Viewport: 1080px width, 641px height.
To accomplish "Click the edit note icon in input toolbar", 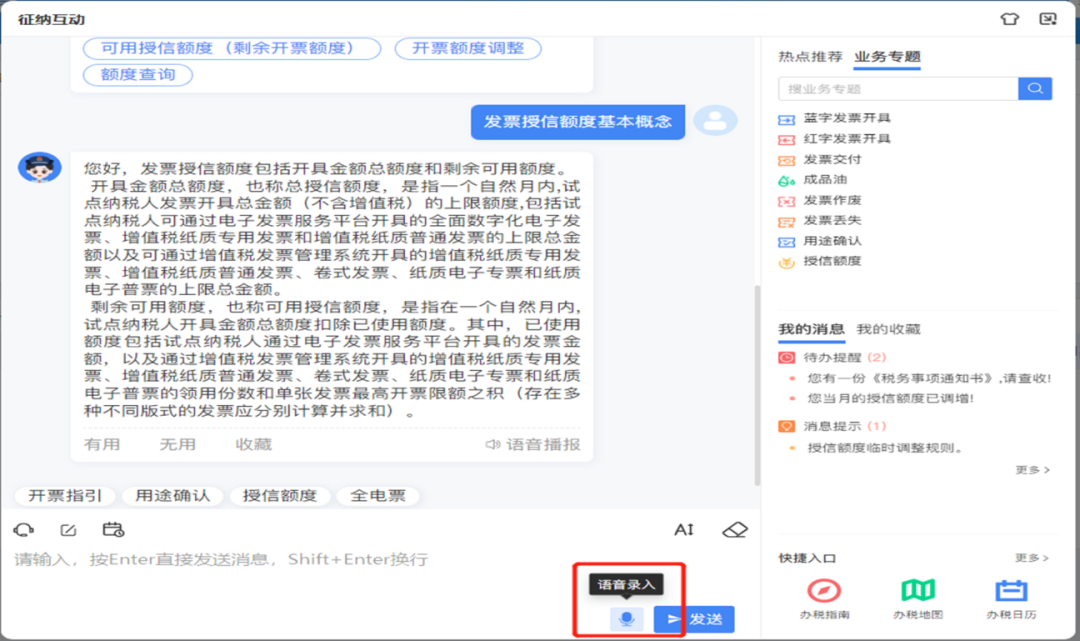I will (x=68, y=529).
